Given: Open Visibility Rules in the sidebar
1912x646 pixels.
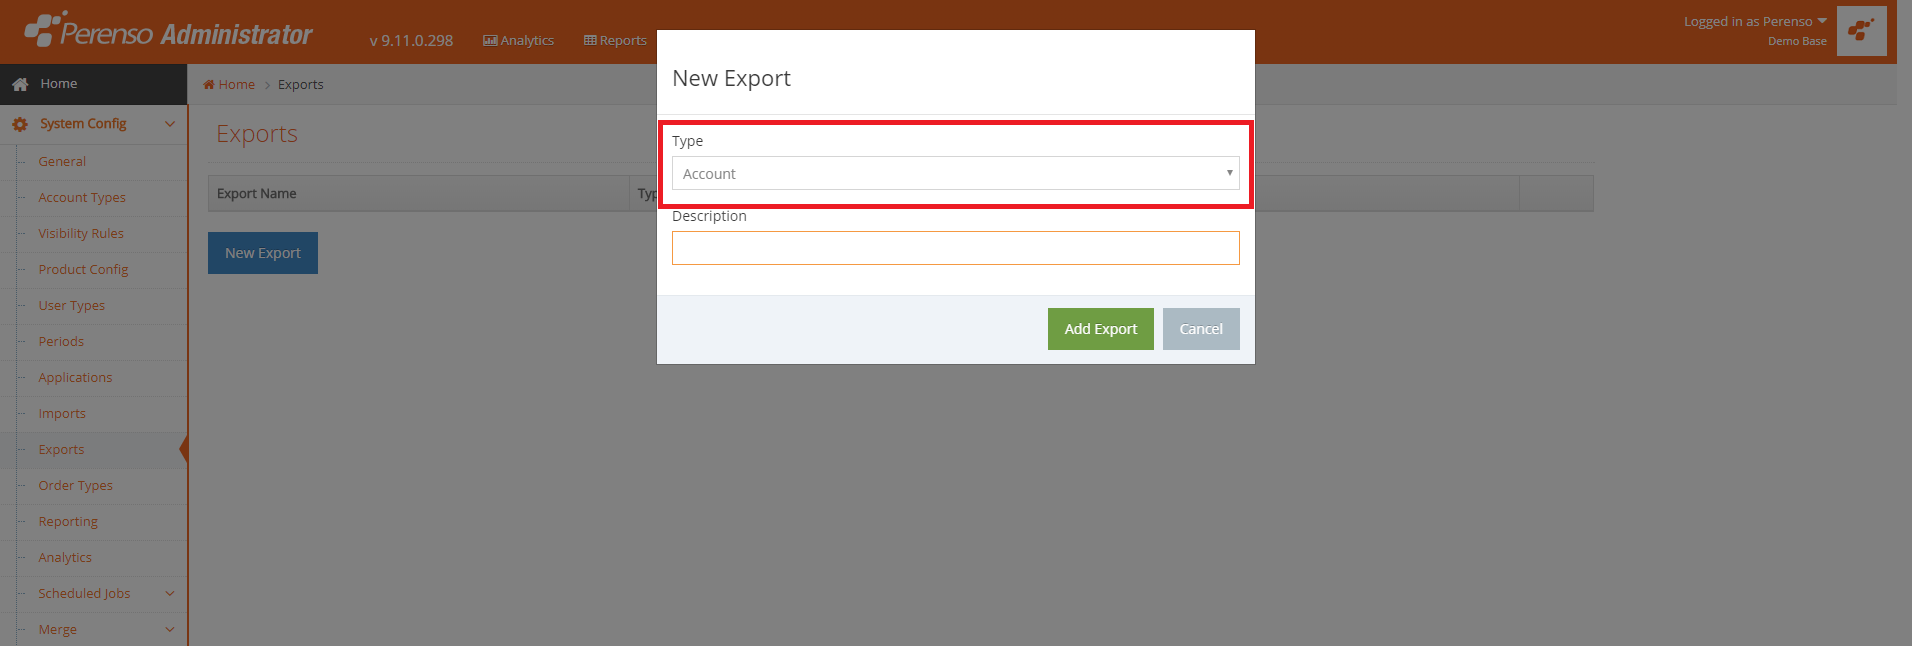Looking at the screenshot, I should pos(81,234).
